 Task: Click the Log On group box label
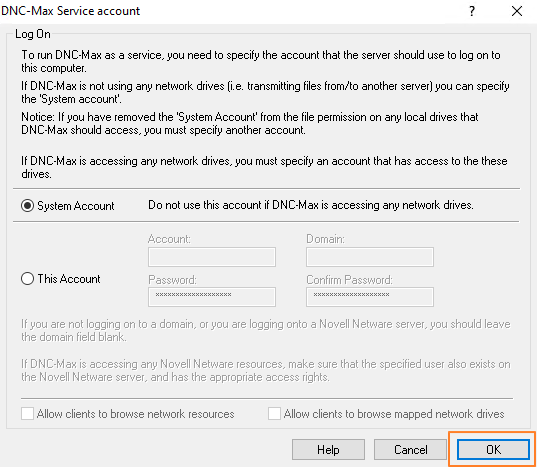(33, 34)
